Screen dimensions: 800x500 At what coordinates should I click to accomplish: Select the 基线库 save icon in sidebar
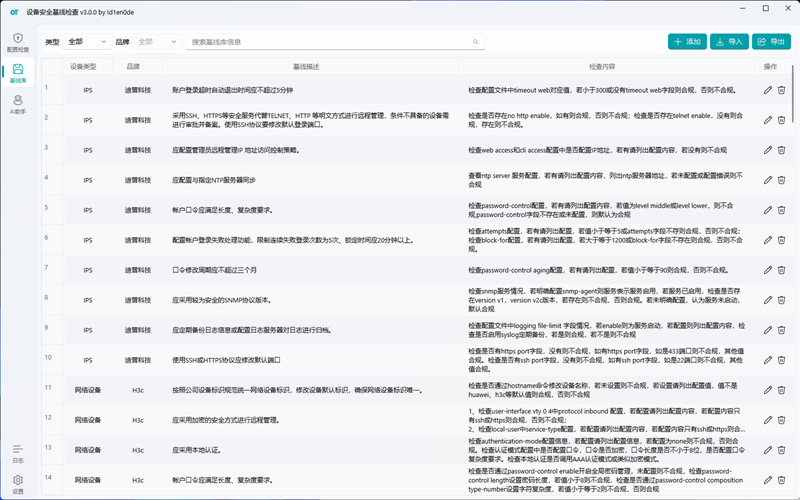pyautogui.click(x=18, y=69)
